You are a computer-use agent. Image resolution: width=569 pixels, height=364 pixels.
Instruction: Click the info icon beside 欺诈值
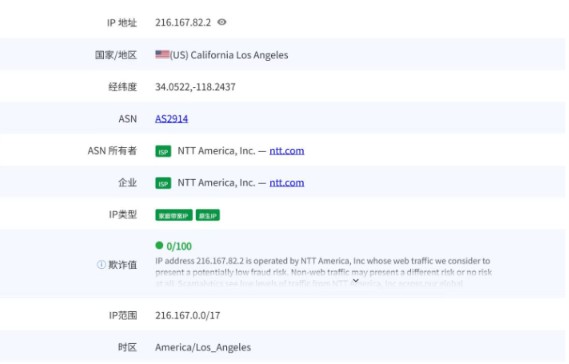[101, 265]
